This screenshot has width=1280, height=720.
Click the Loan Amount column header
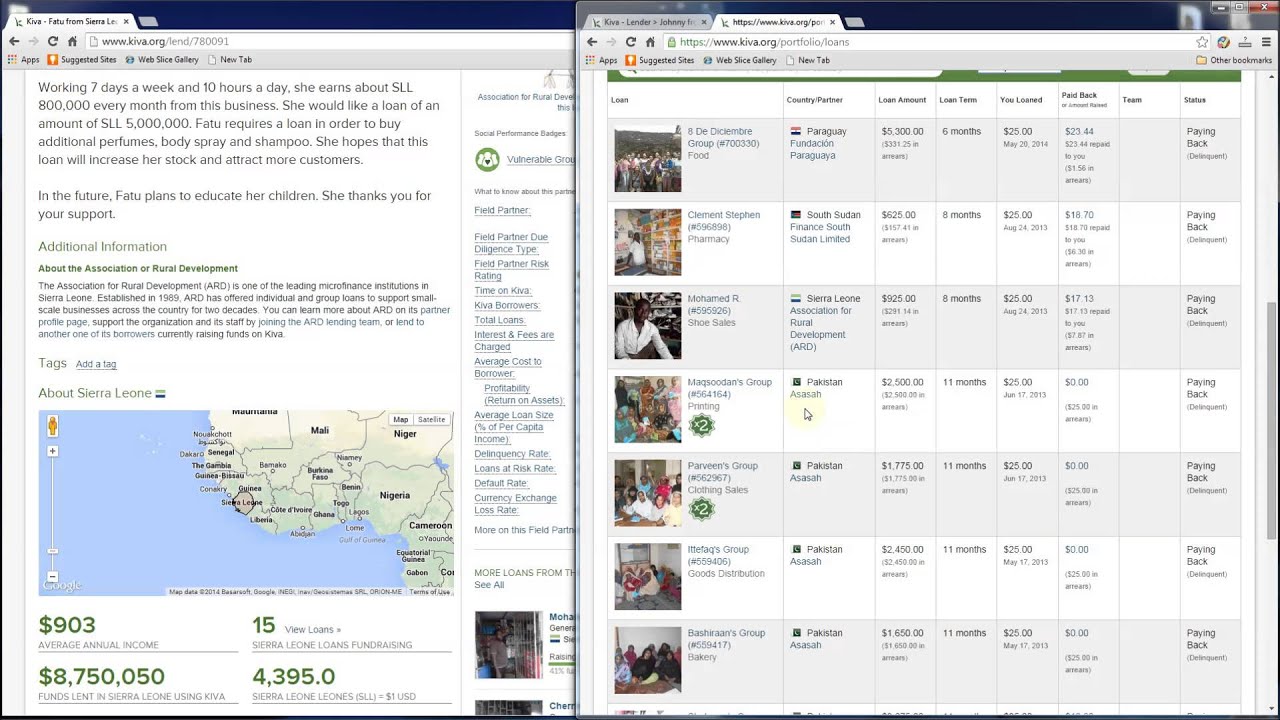pos(902,100)
